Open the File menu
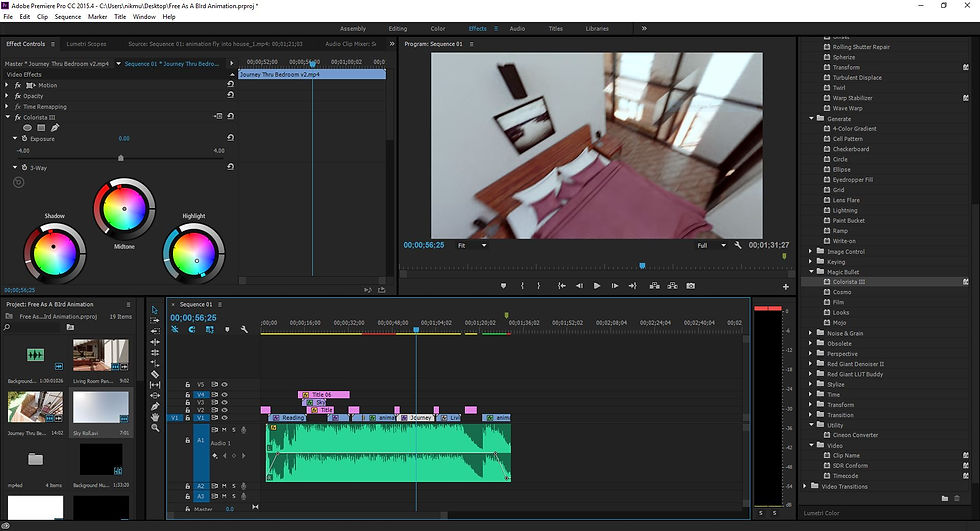 click(x=8, y=17)
